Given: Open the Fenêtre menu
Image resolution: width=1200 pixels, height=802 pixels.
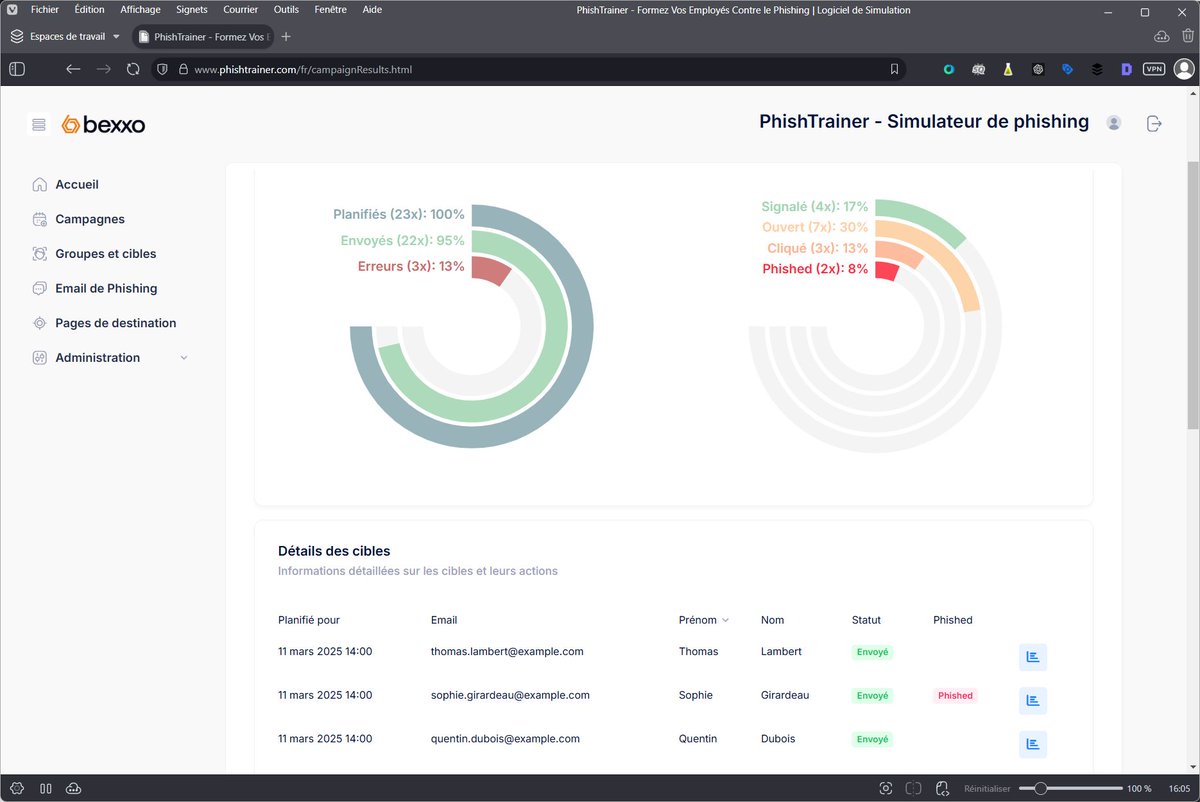Looking at the screenshot, I should [x=330, y=9].
